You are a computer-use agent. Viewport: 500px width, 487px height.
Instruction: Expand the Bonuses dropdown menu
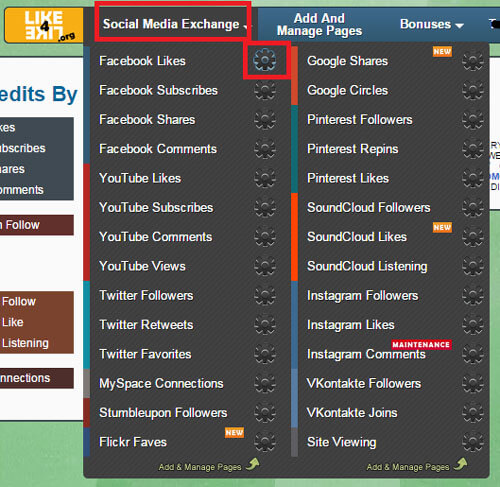coord(432,24)
